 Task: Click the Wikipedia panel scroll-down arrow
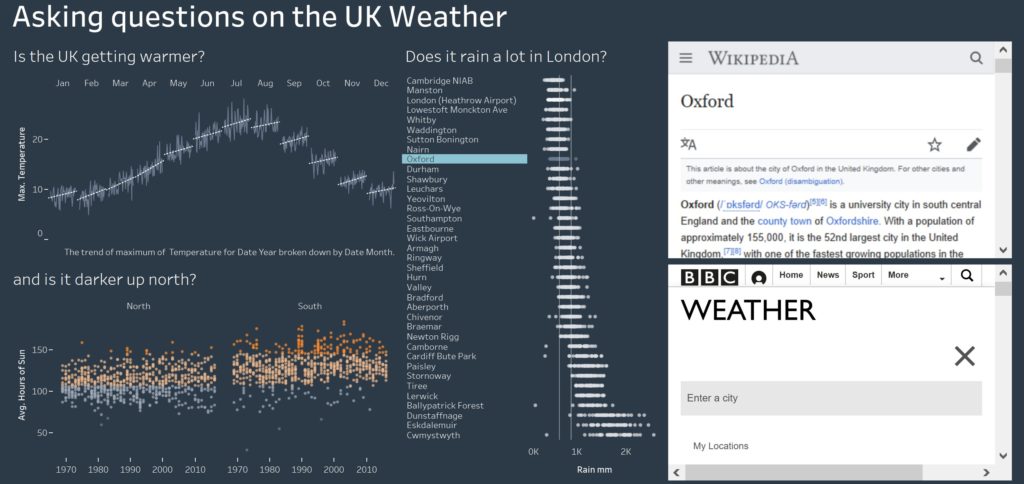1003,250
